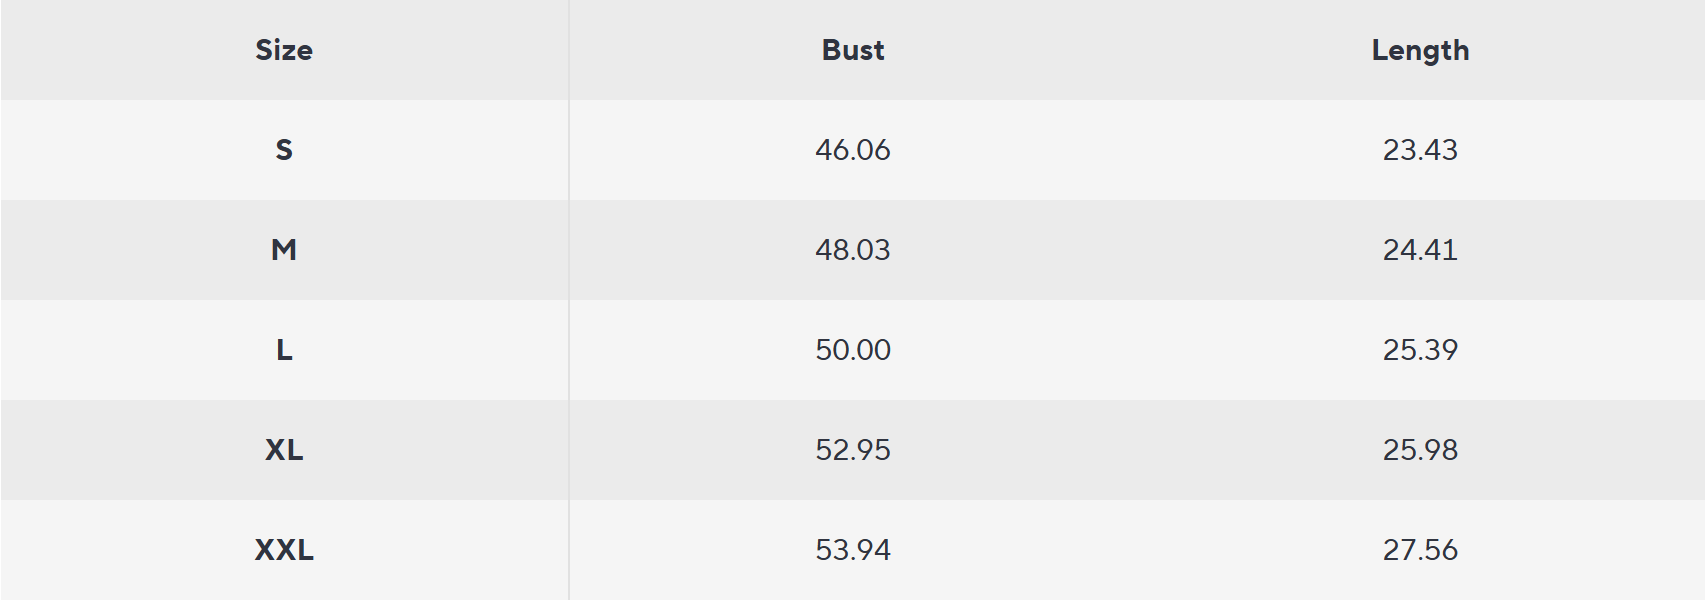Click length value 23.43

point(1420,150)
